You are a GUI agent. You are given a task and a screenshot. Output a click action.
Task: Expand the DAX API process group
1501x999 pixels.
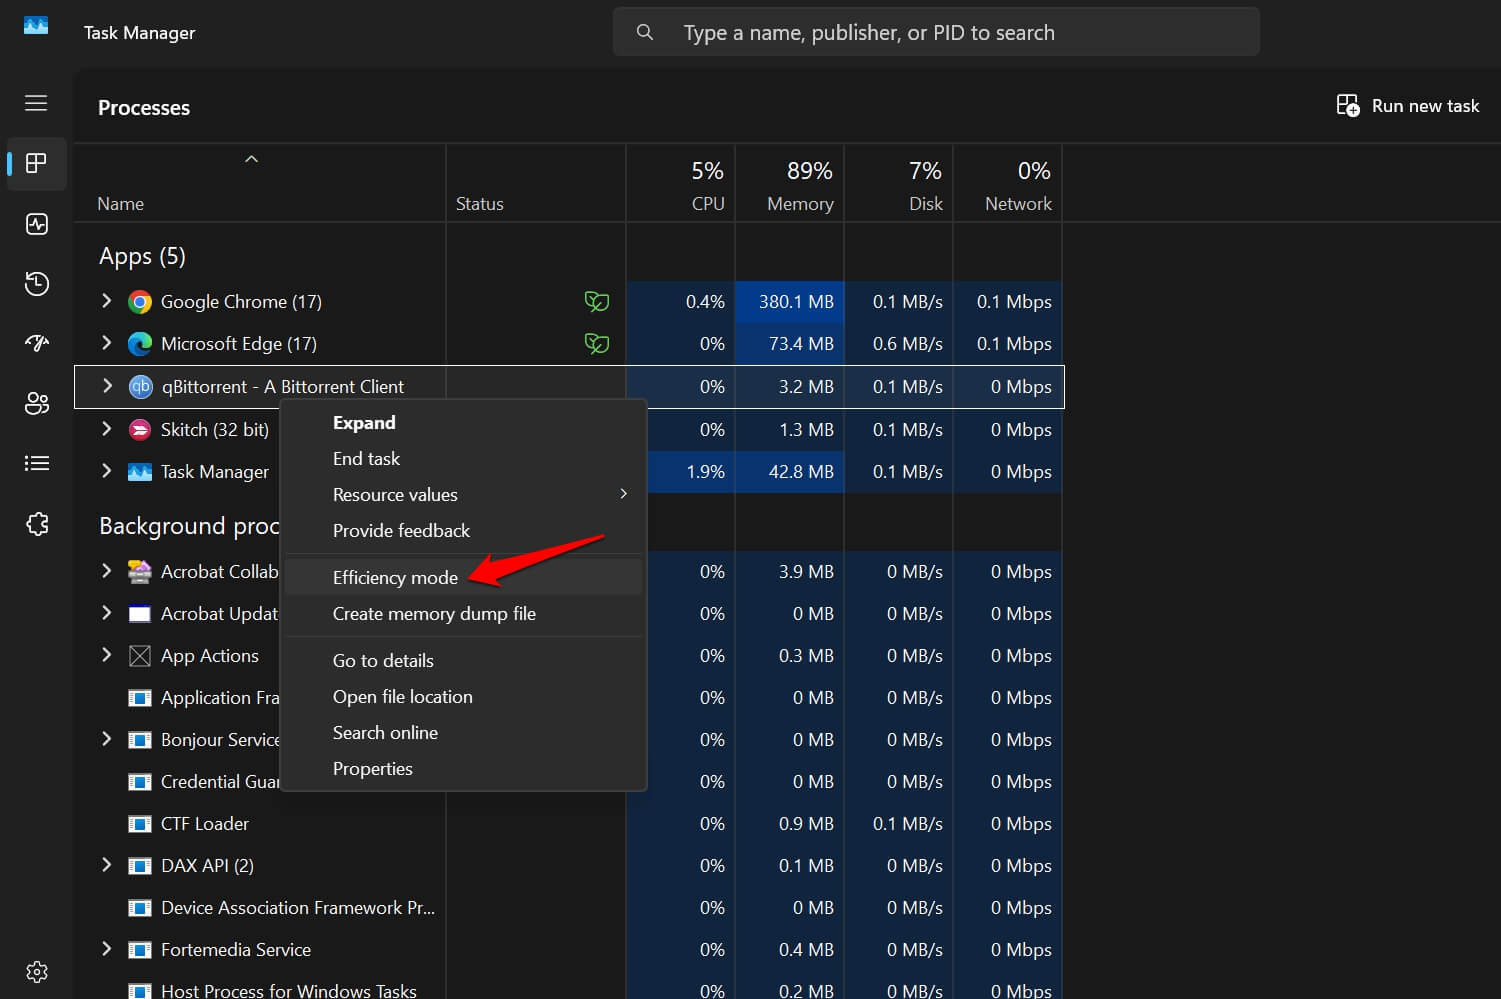(106, 864)
